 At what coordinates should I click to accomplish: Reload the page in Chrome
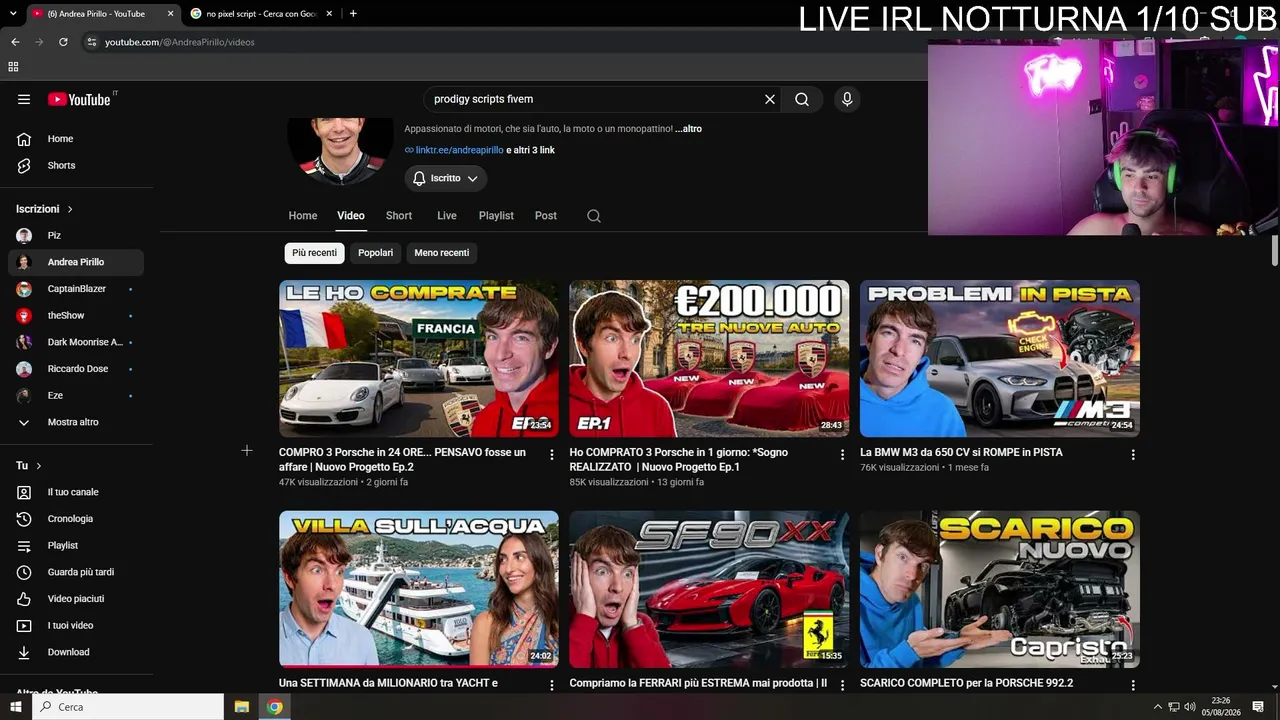63,42
